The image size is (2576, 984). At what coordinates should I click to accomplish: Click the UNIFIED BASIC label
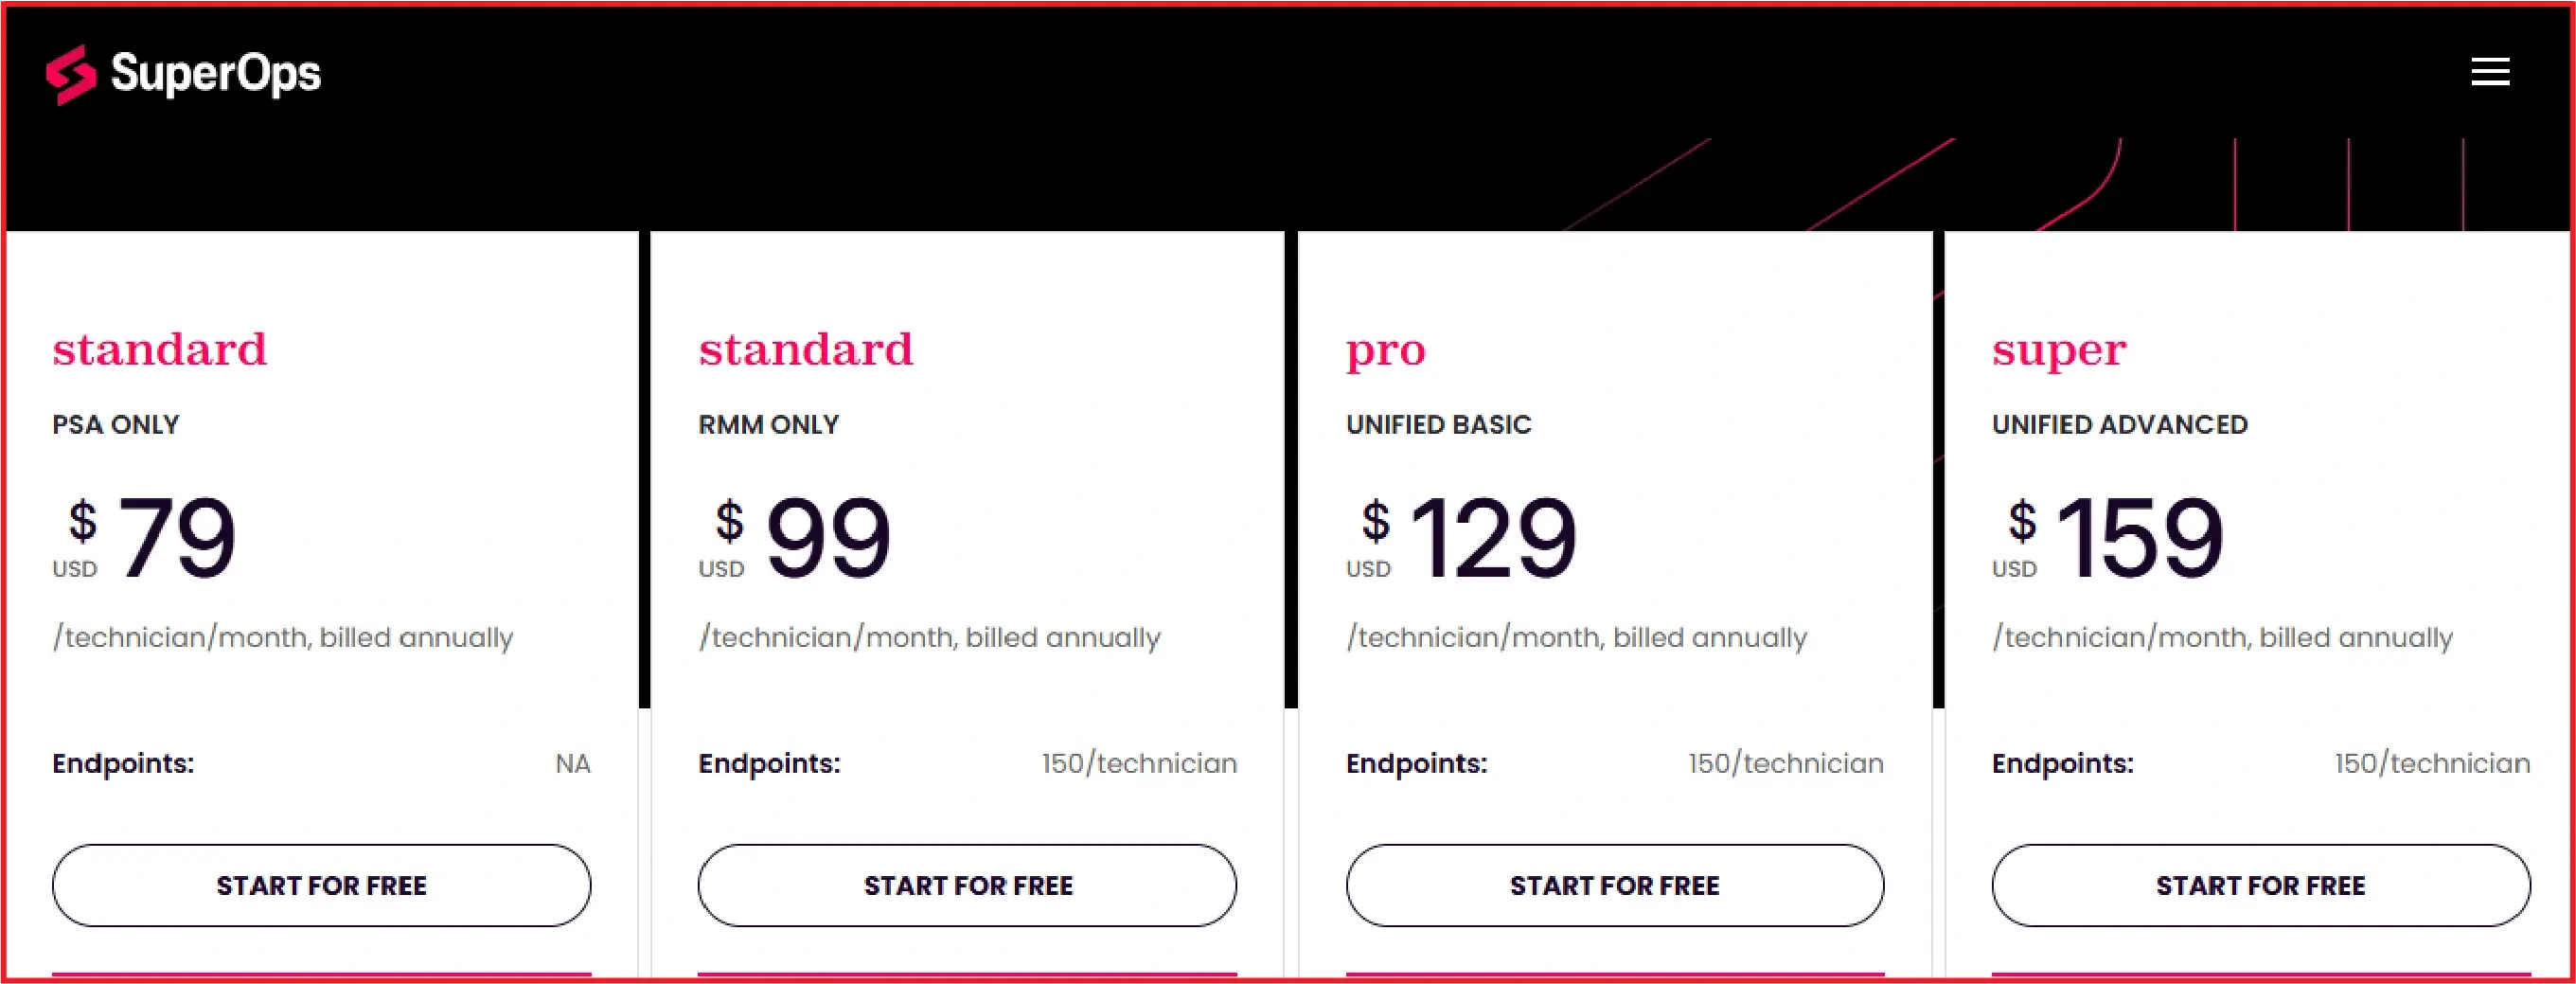(1438, 424)
